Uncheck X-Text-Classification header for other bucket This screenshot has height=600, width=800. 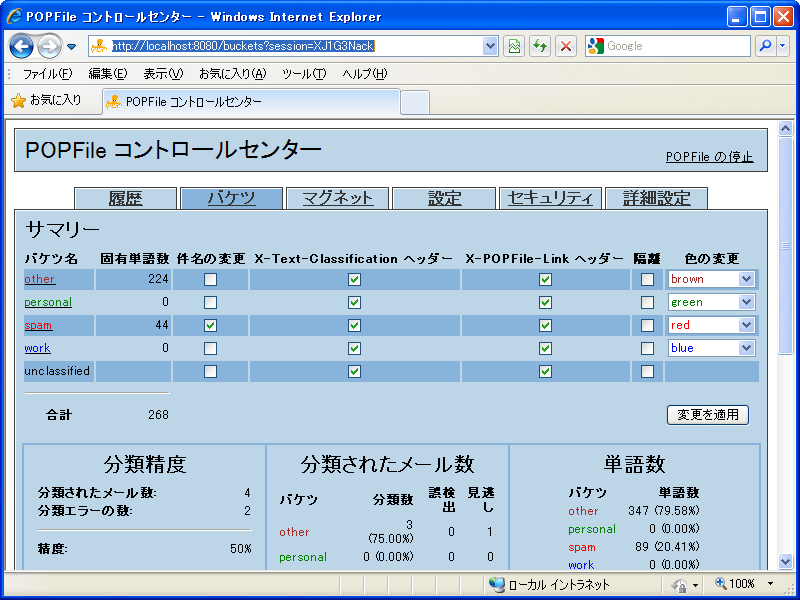[354, 280]
